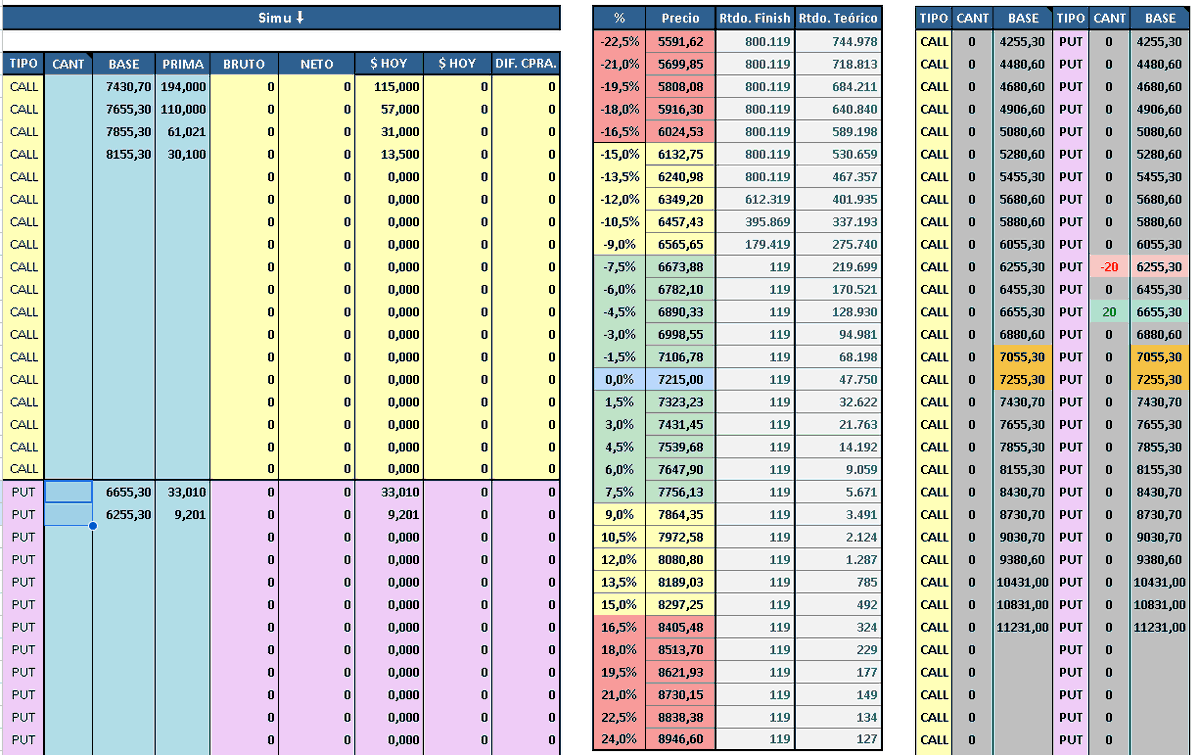Select CANT cell of PUT 6255,30 row in Simu
This screenshot has width=1200, height=755.
[x=69, y=514]
